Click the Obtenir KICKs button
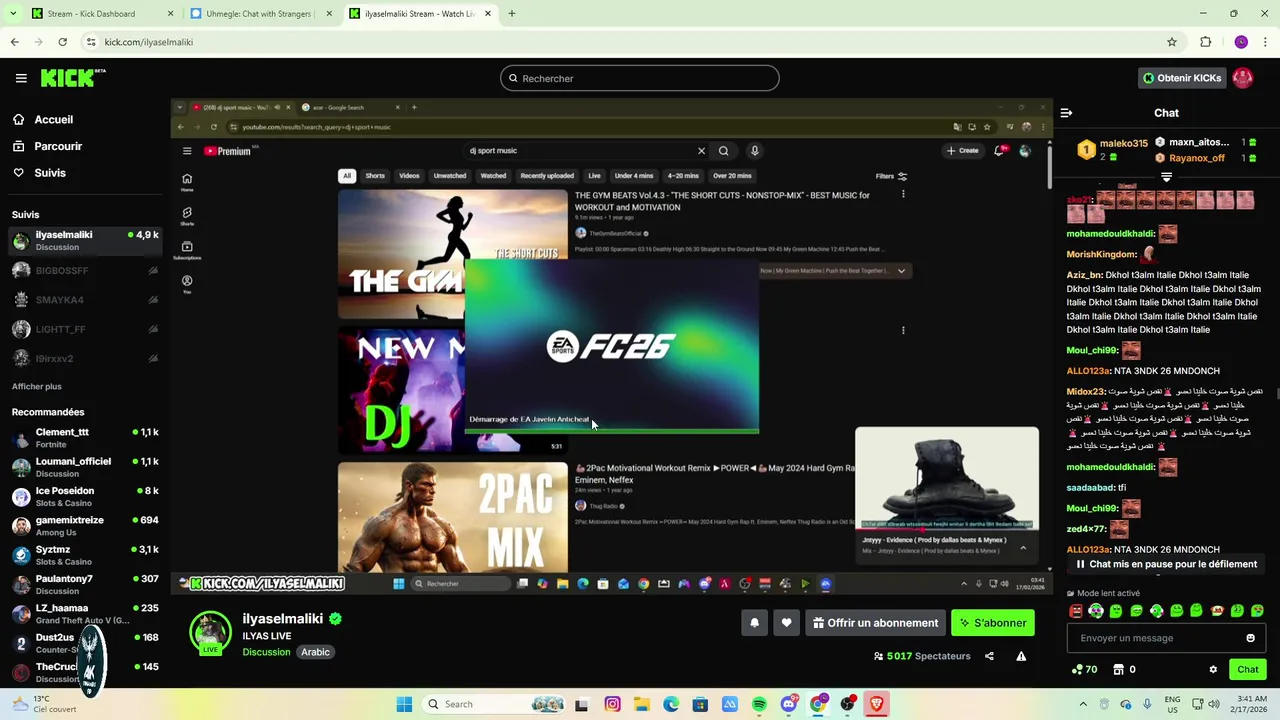This screenshot has width=1280, height=720. pyautogui.click(x=1182, y=78)
